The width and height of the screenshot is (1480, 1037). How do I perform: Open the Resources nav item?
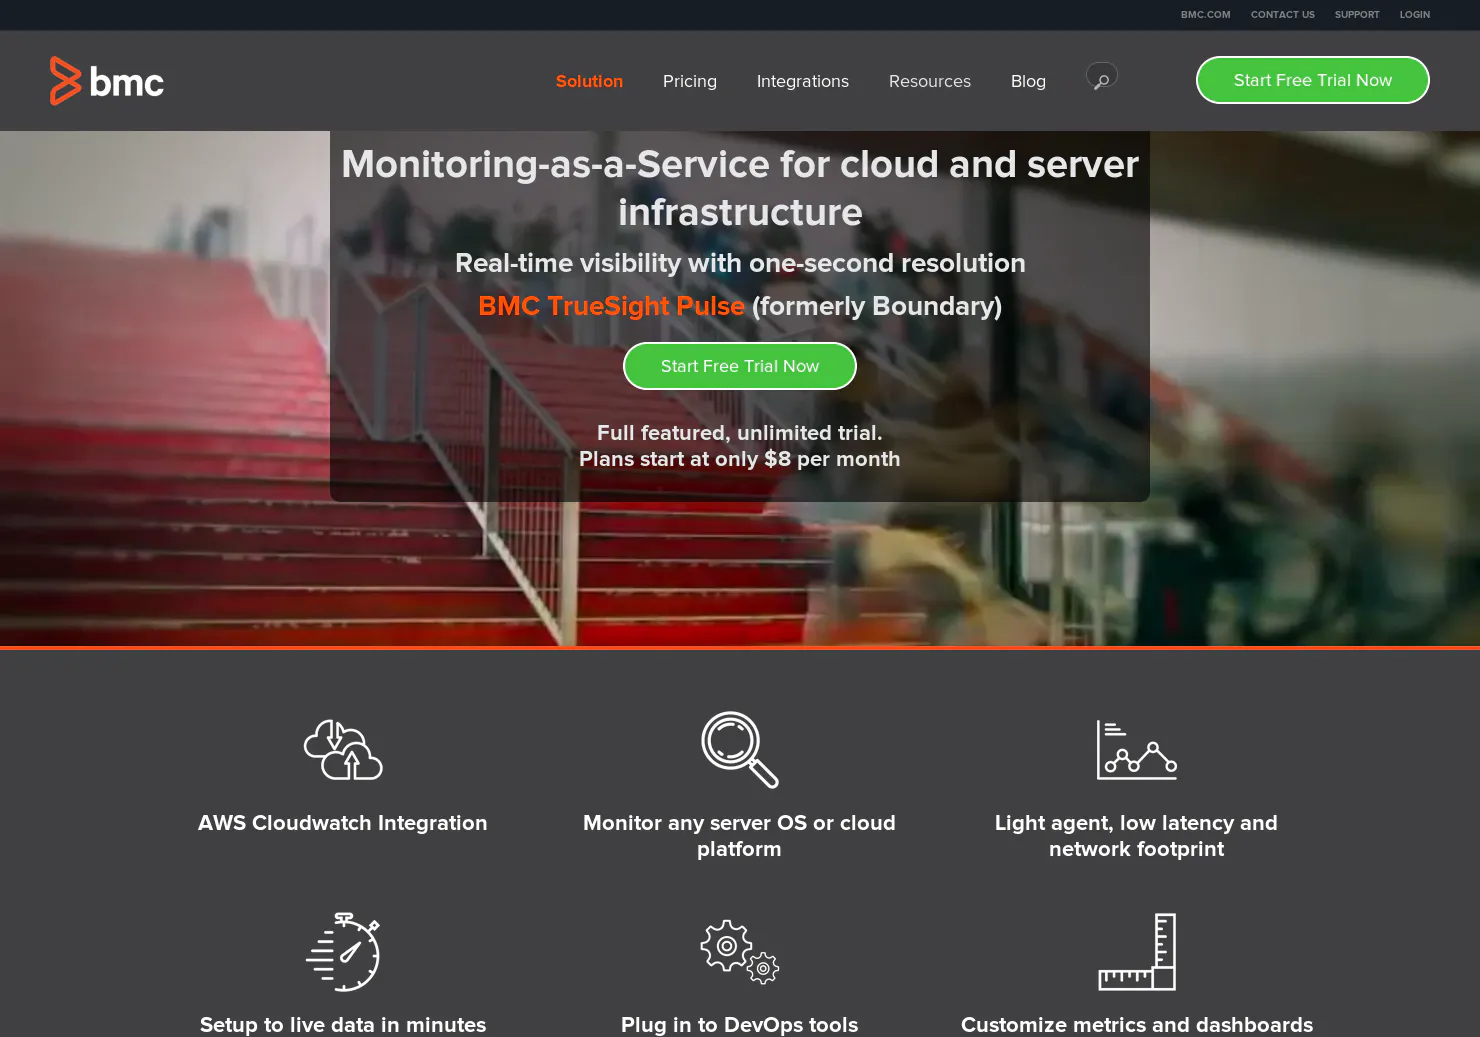pos(930,81)
